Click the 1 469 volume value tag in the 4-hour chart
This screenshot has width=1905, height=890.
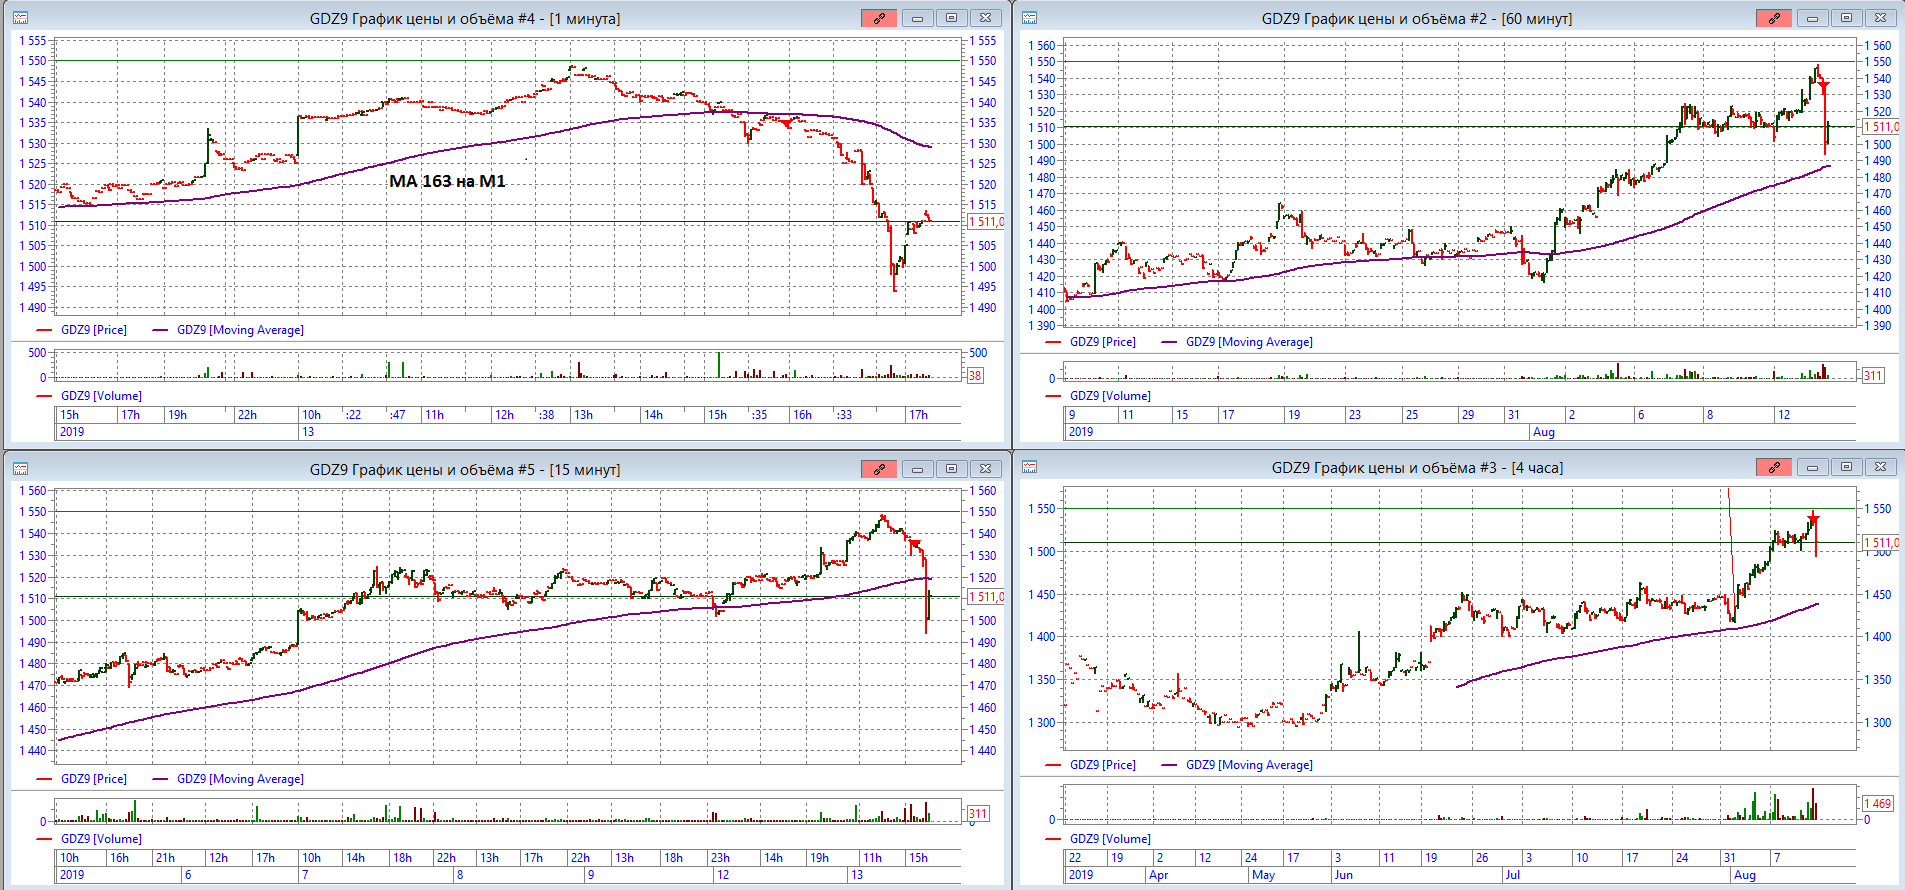(x=1876, y=804)
